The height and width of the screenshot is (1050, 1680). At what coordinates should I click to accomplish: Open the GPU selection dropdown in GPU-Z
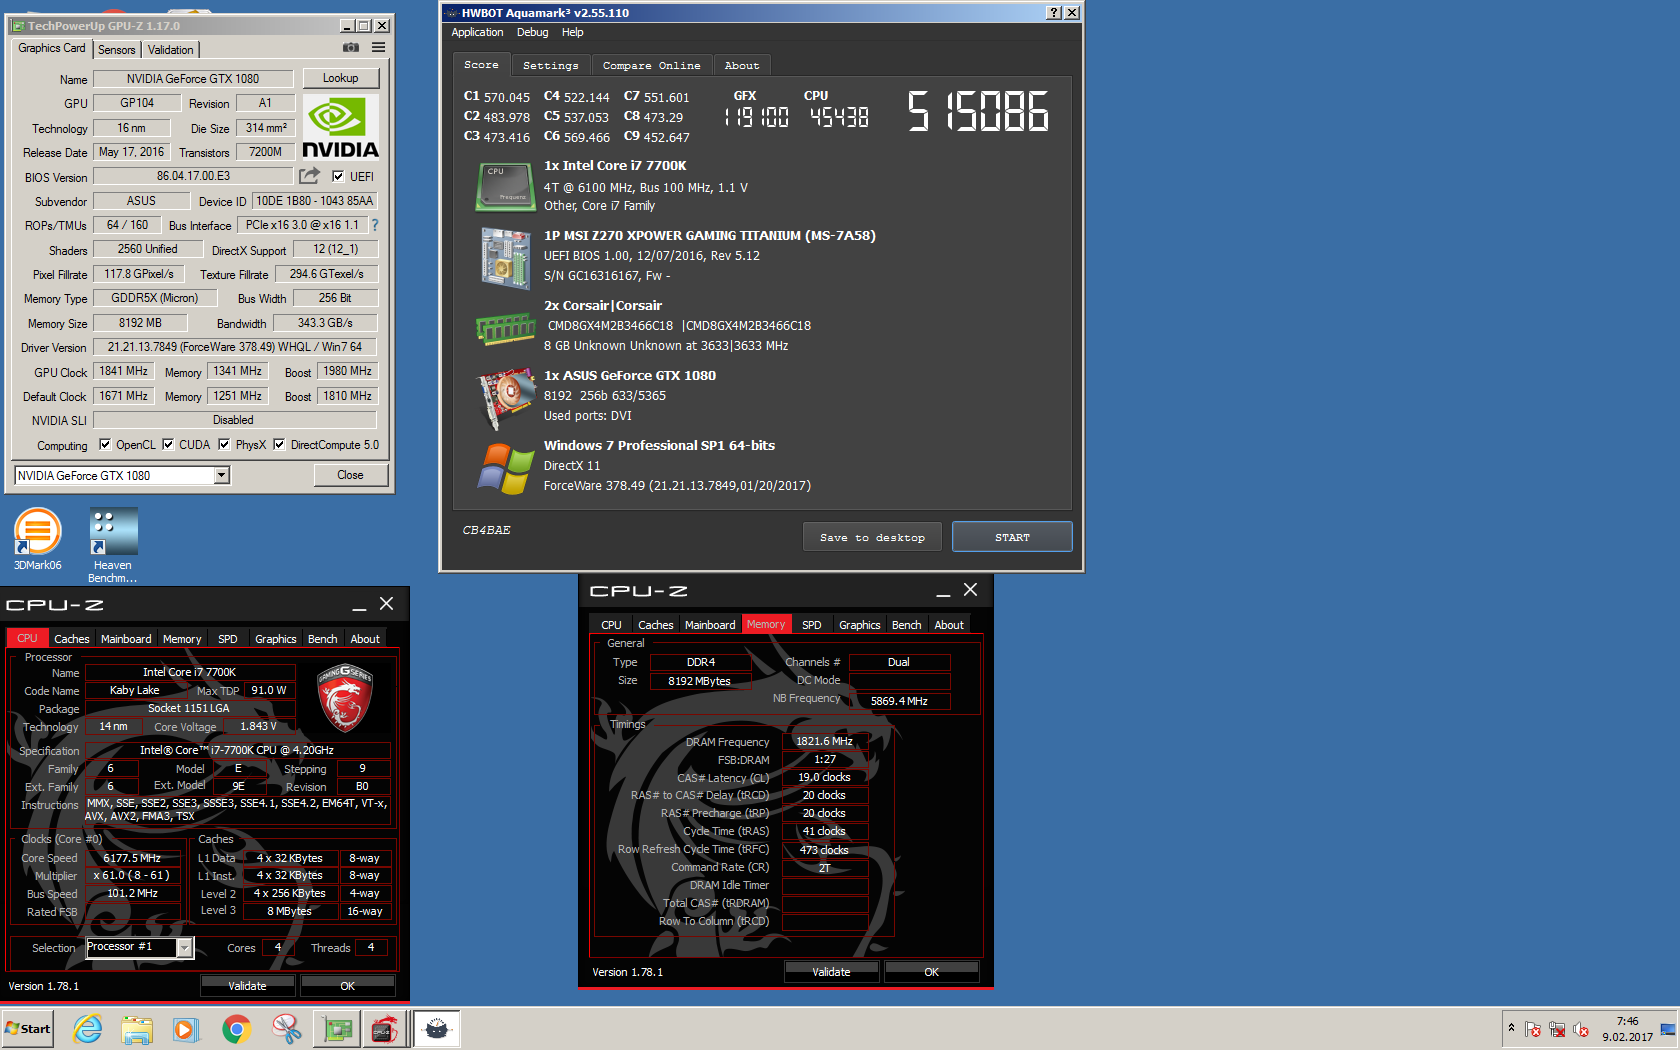[222, 476]
